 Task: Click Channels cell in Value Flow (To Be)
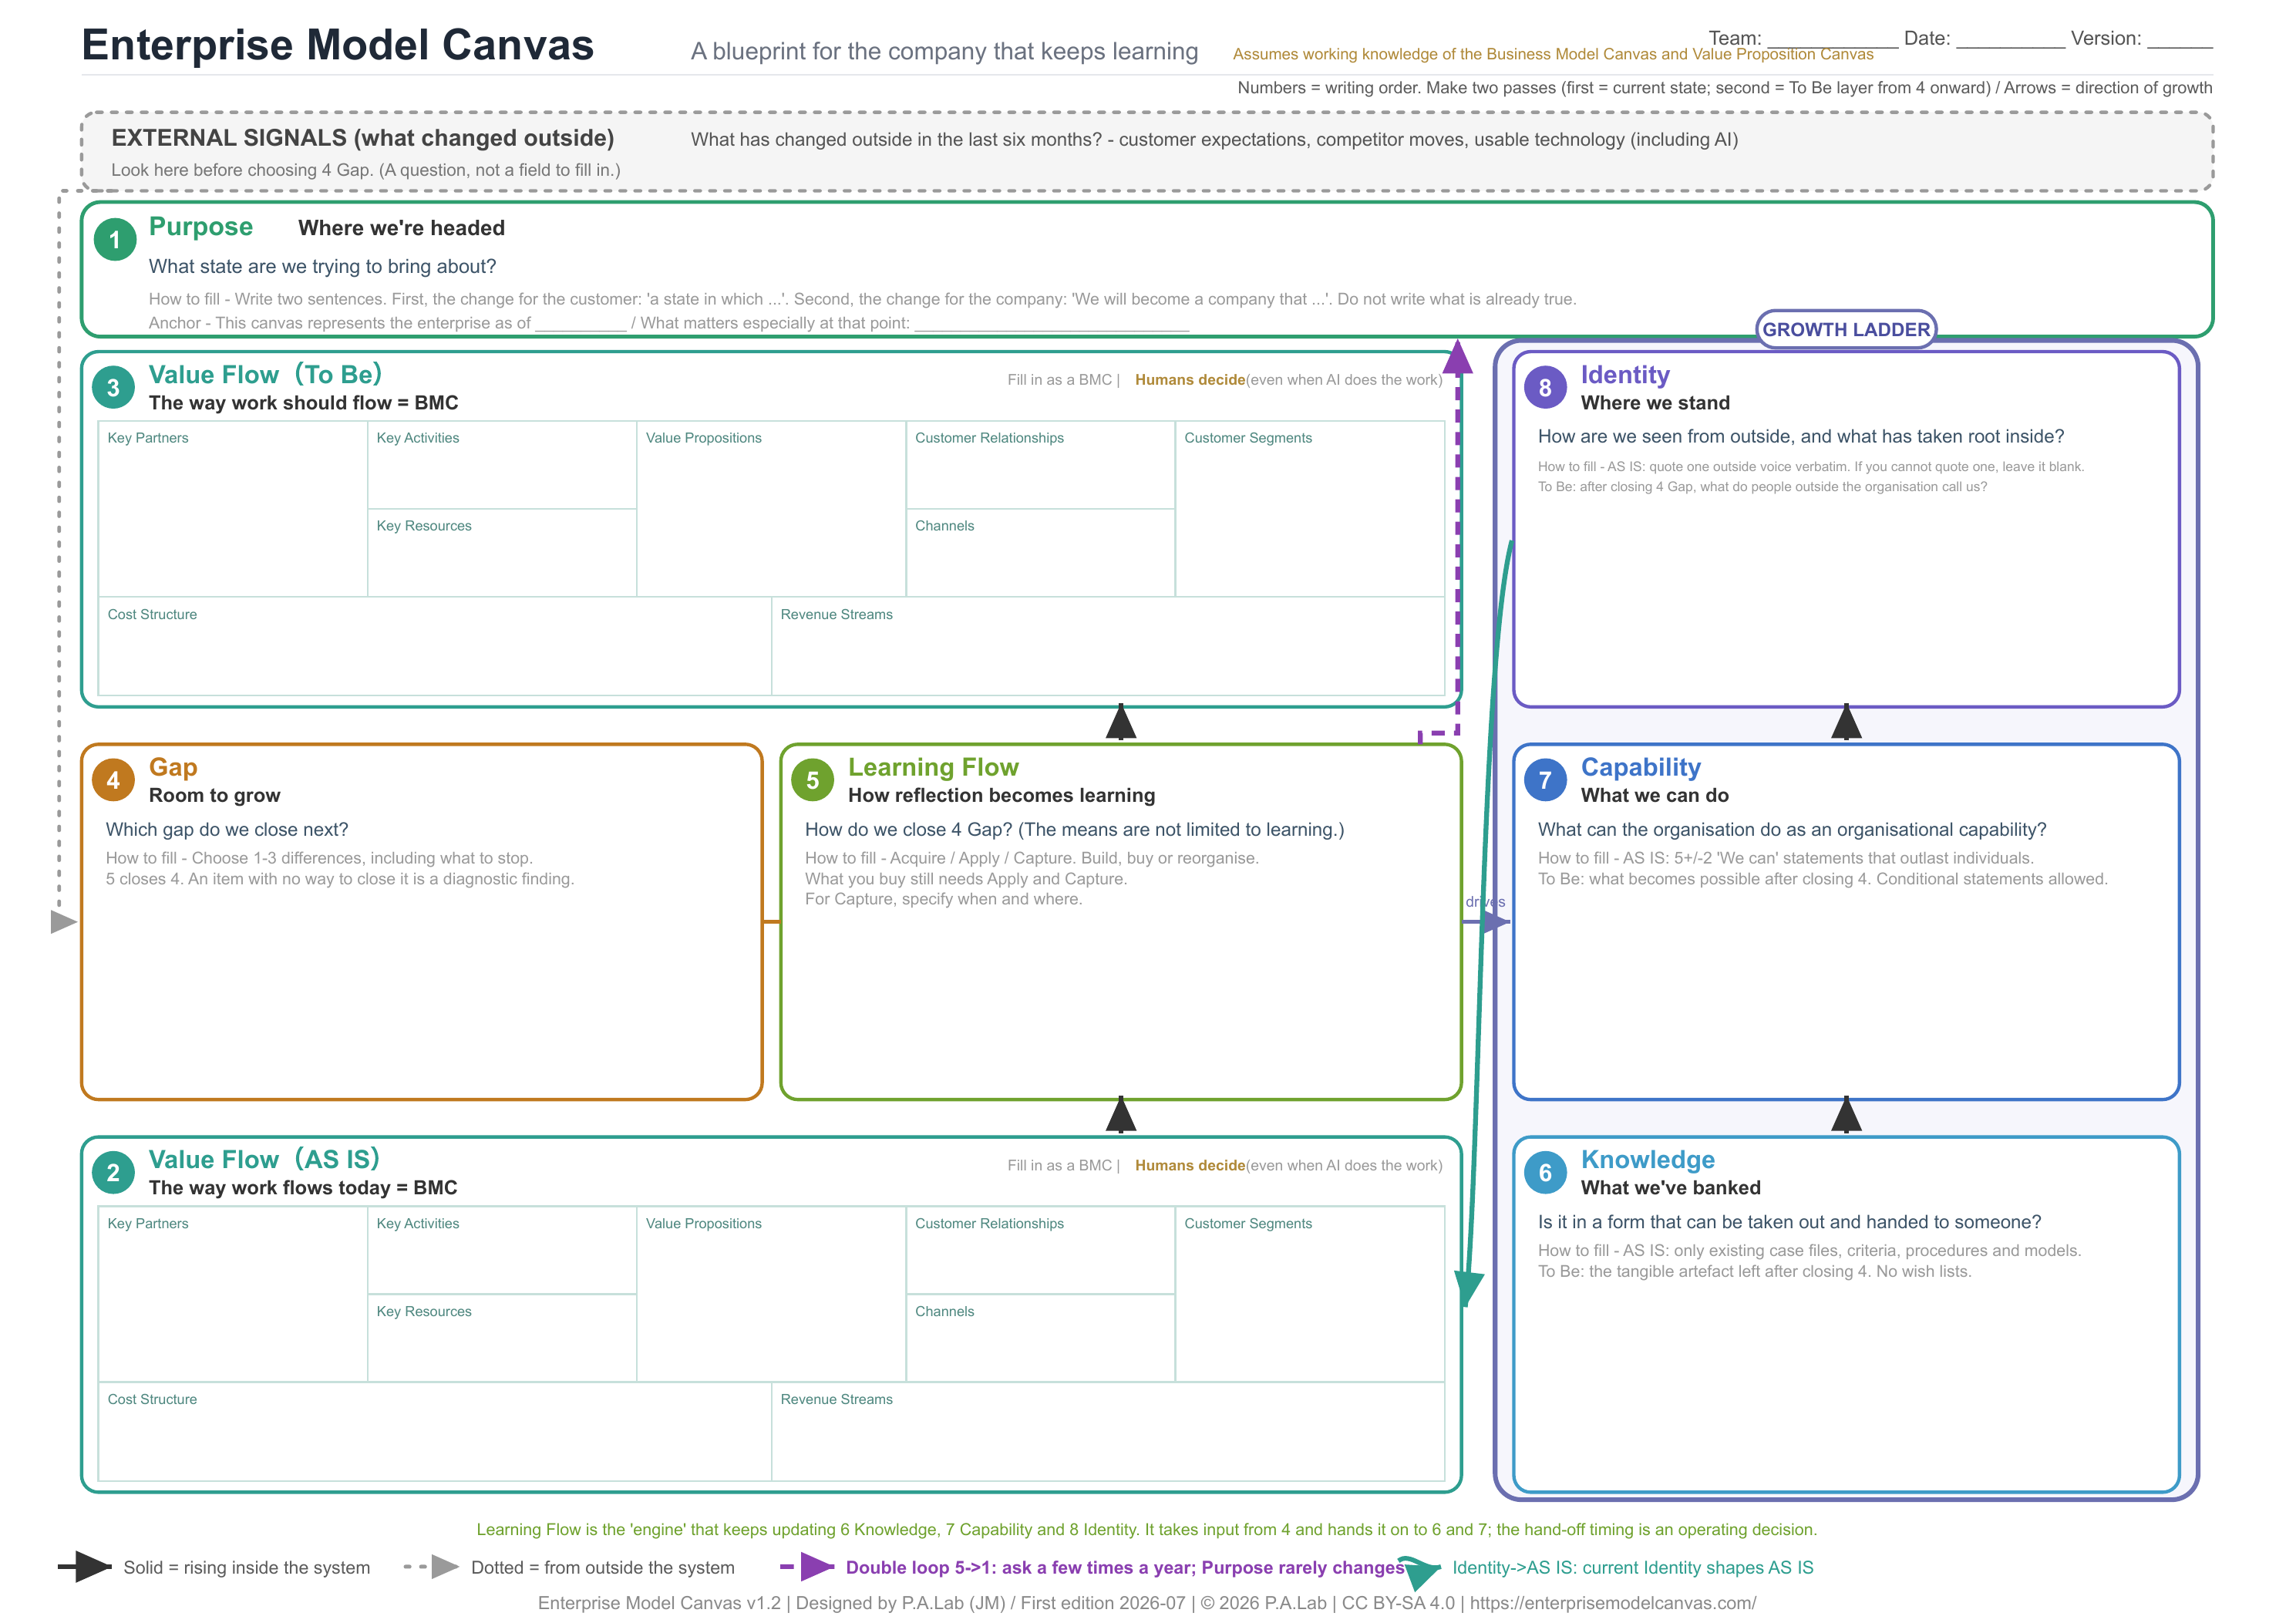click(1040, 553)
